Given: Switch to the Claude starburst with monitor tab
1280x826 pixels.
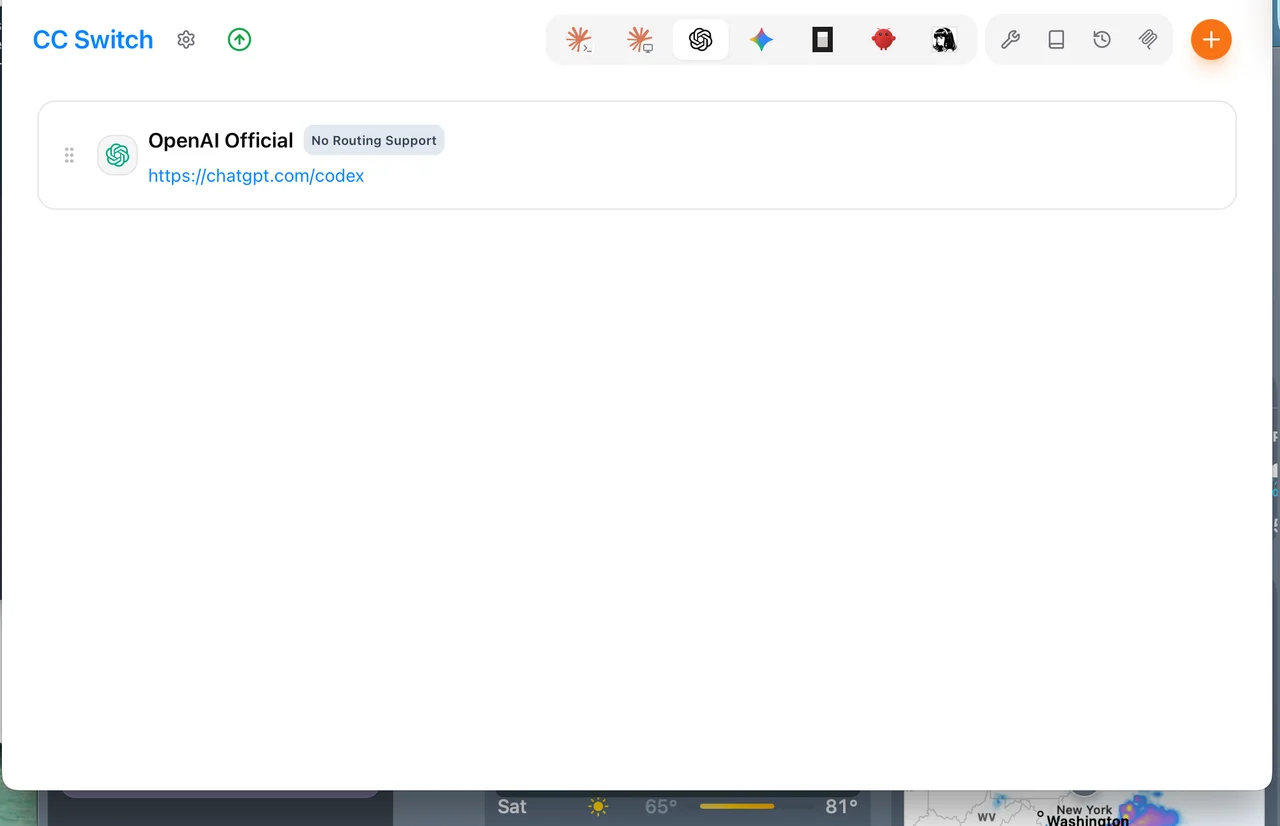Looking at the screenshot, I should 640,40.
